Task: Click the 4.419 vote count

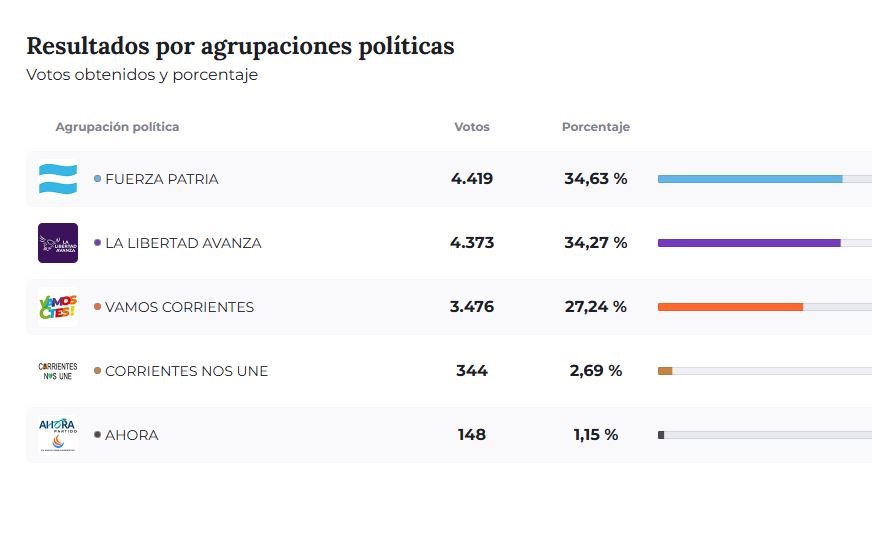Action: [472, 179]
